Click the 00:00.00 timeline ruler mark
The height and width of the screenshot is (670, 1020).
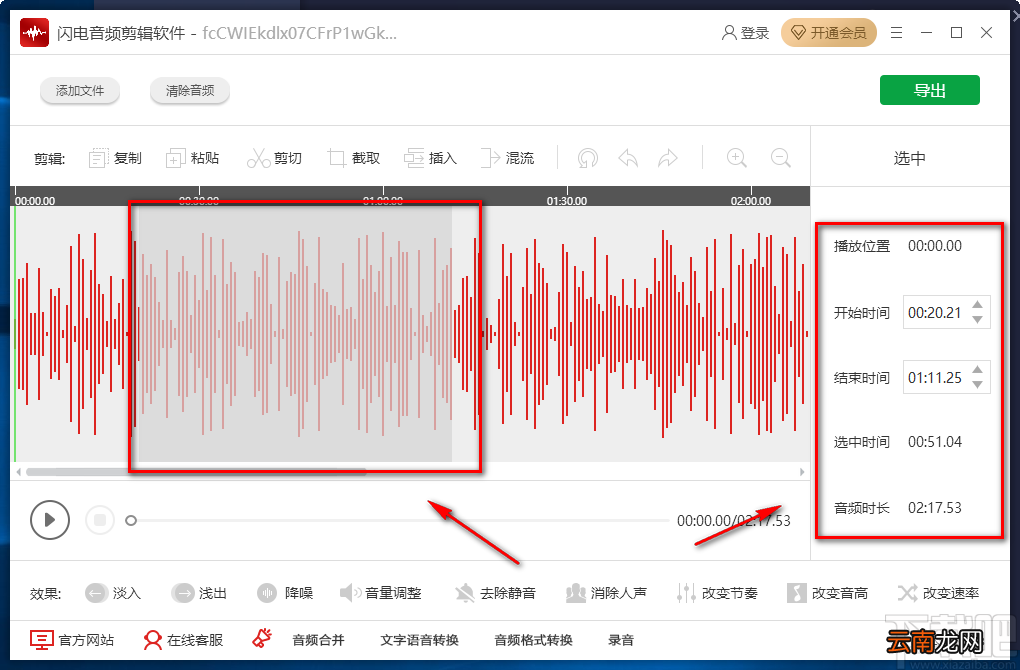pyautogui.click(x=35, y=201)
